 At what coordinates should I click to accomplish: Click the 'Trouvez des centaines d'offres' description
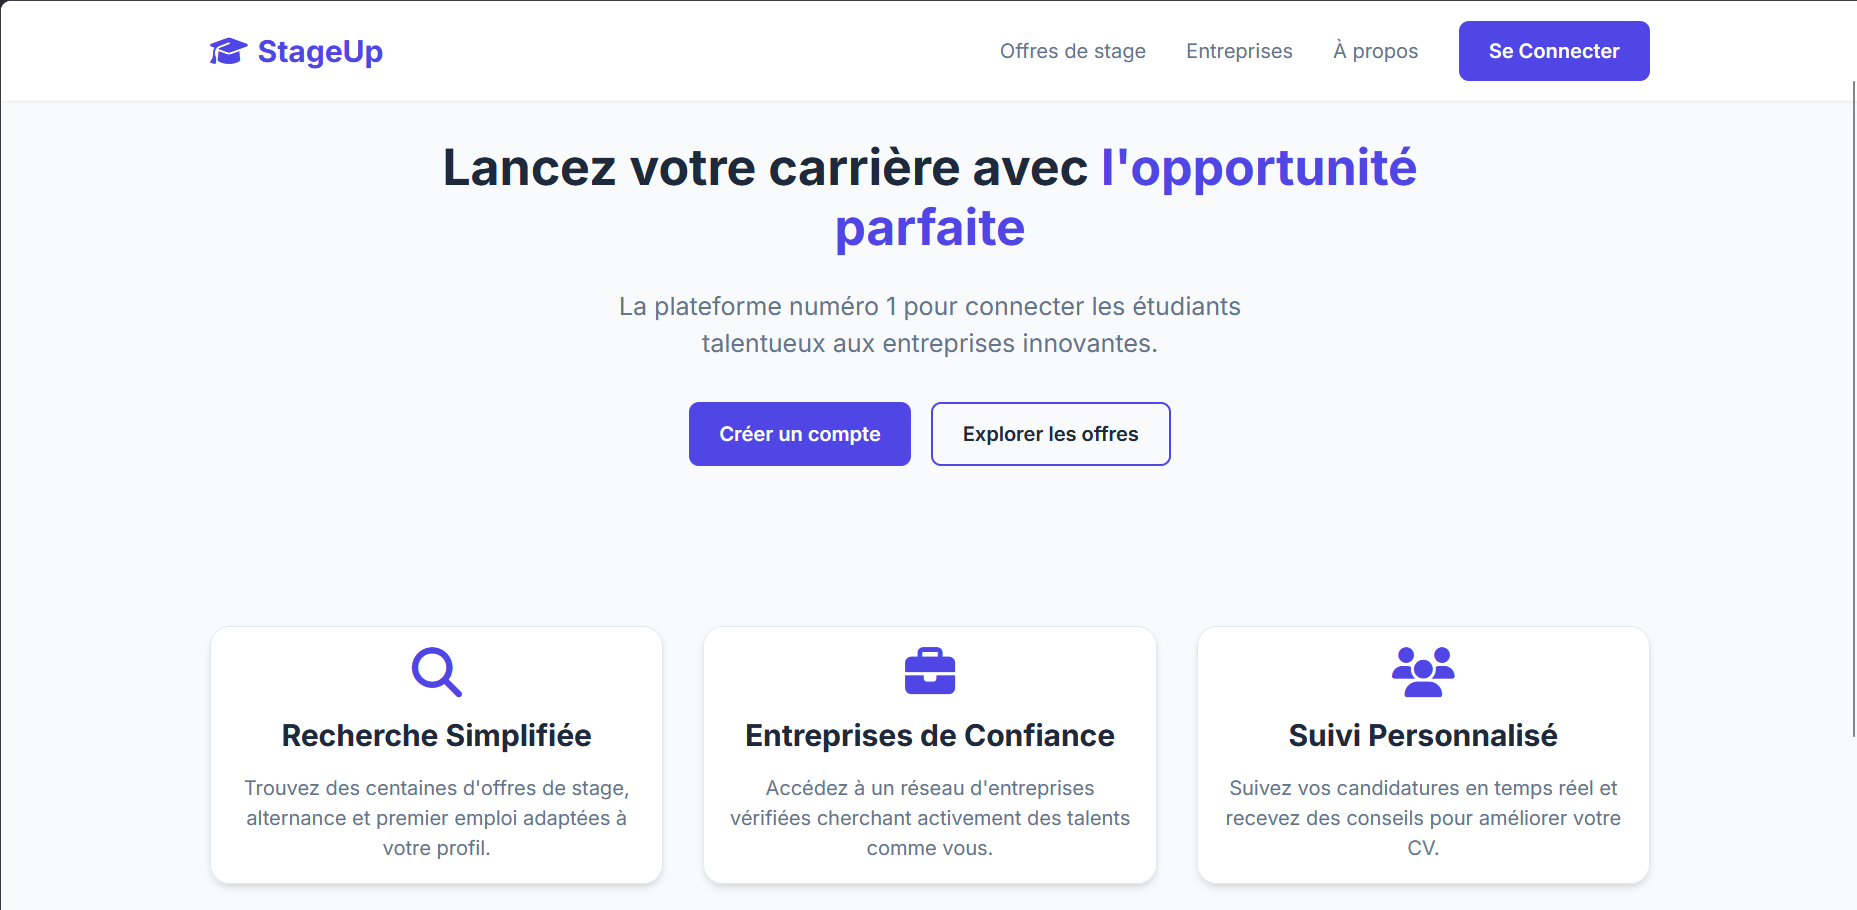coord(436,817)
